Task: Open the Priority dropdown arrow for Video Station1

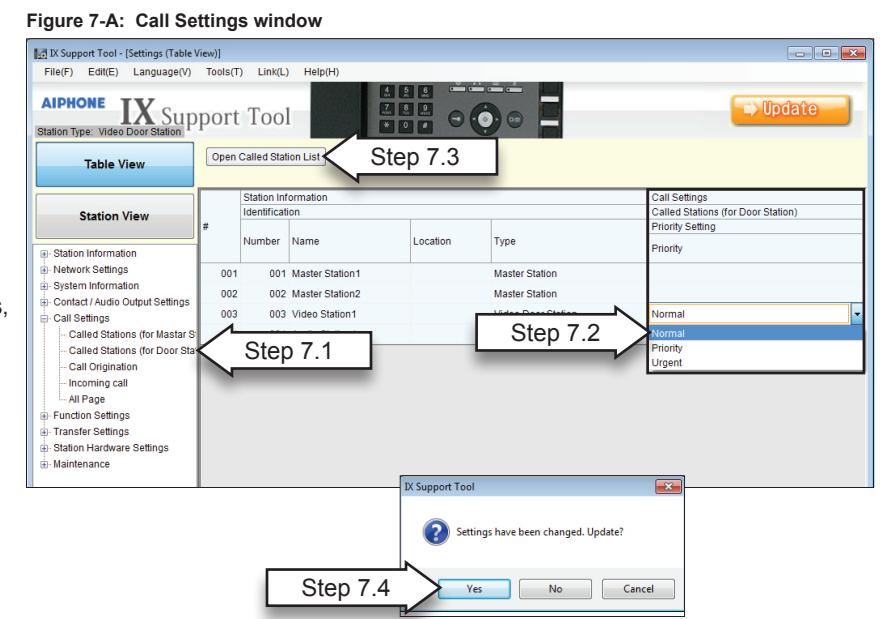Action: tap(857, 314)
